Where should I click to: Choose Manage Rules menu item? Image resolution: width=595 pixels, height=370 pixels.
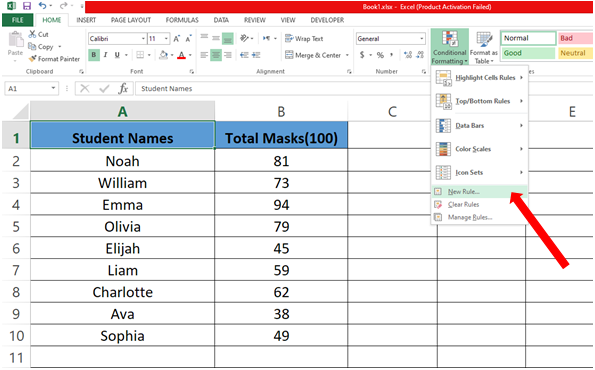(x=480, y=217)
